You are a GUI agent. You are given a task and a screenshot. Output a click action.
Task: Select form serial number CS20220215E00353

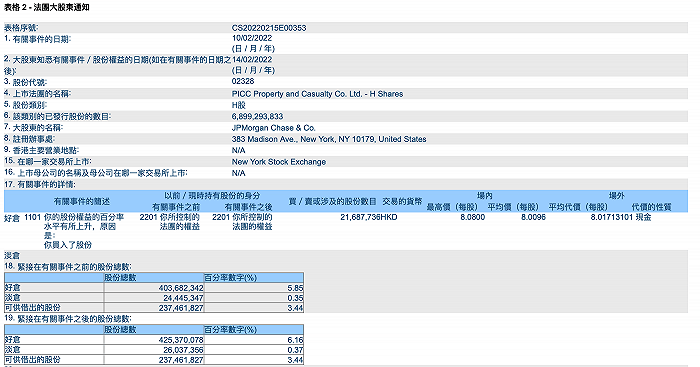pos(269,28)
